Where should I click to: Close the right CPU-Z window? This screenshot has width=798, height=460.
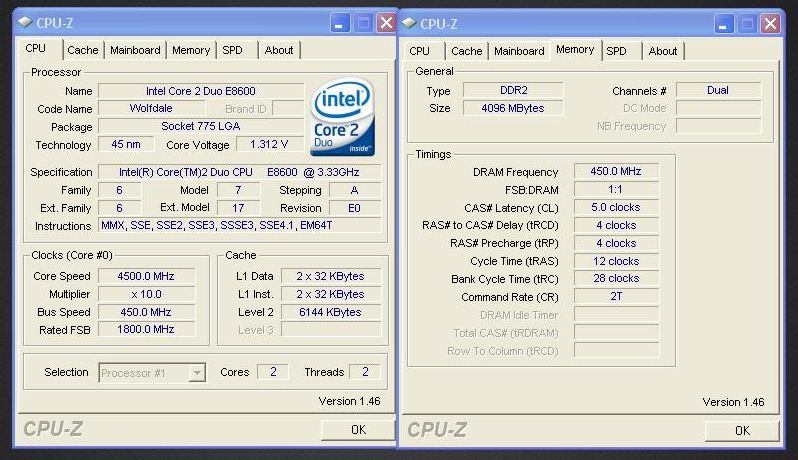pos(771,24)
